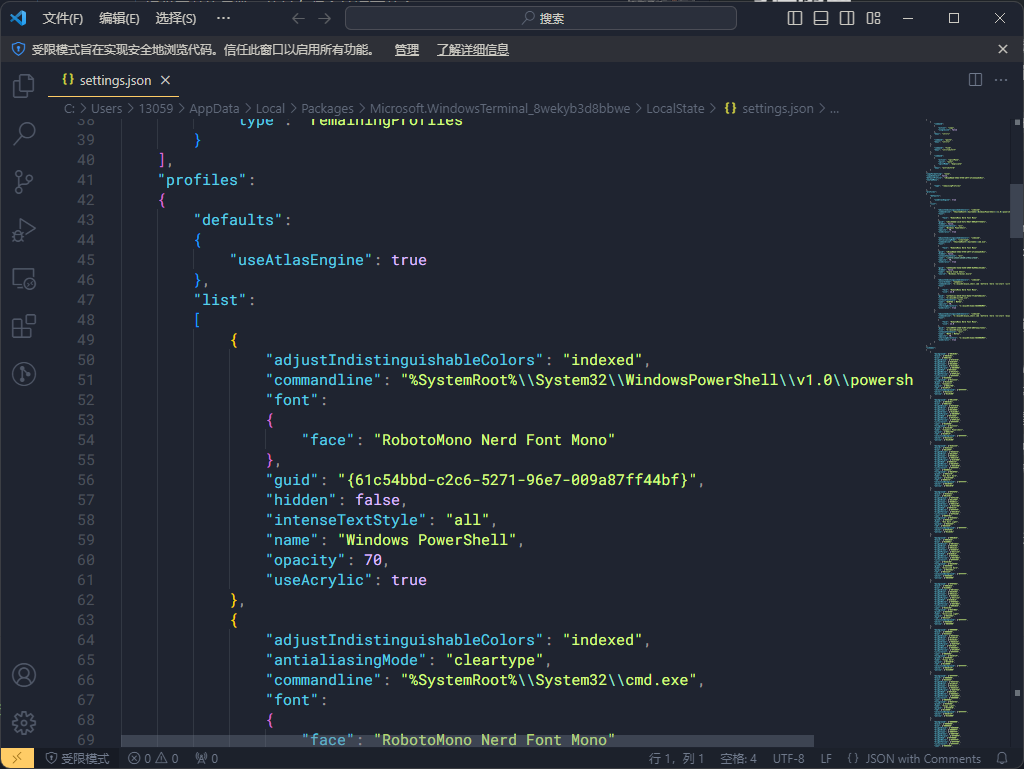The height and width of the screenshot is (769, 1024).
Task: Open the 文件(F) menu
Action: pos(63,18)
